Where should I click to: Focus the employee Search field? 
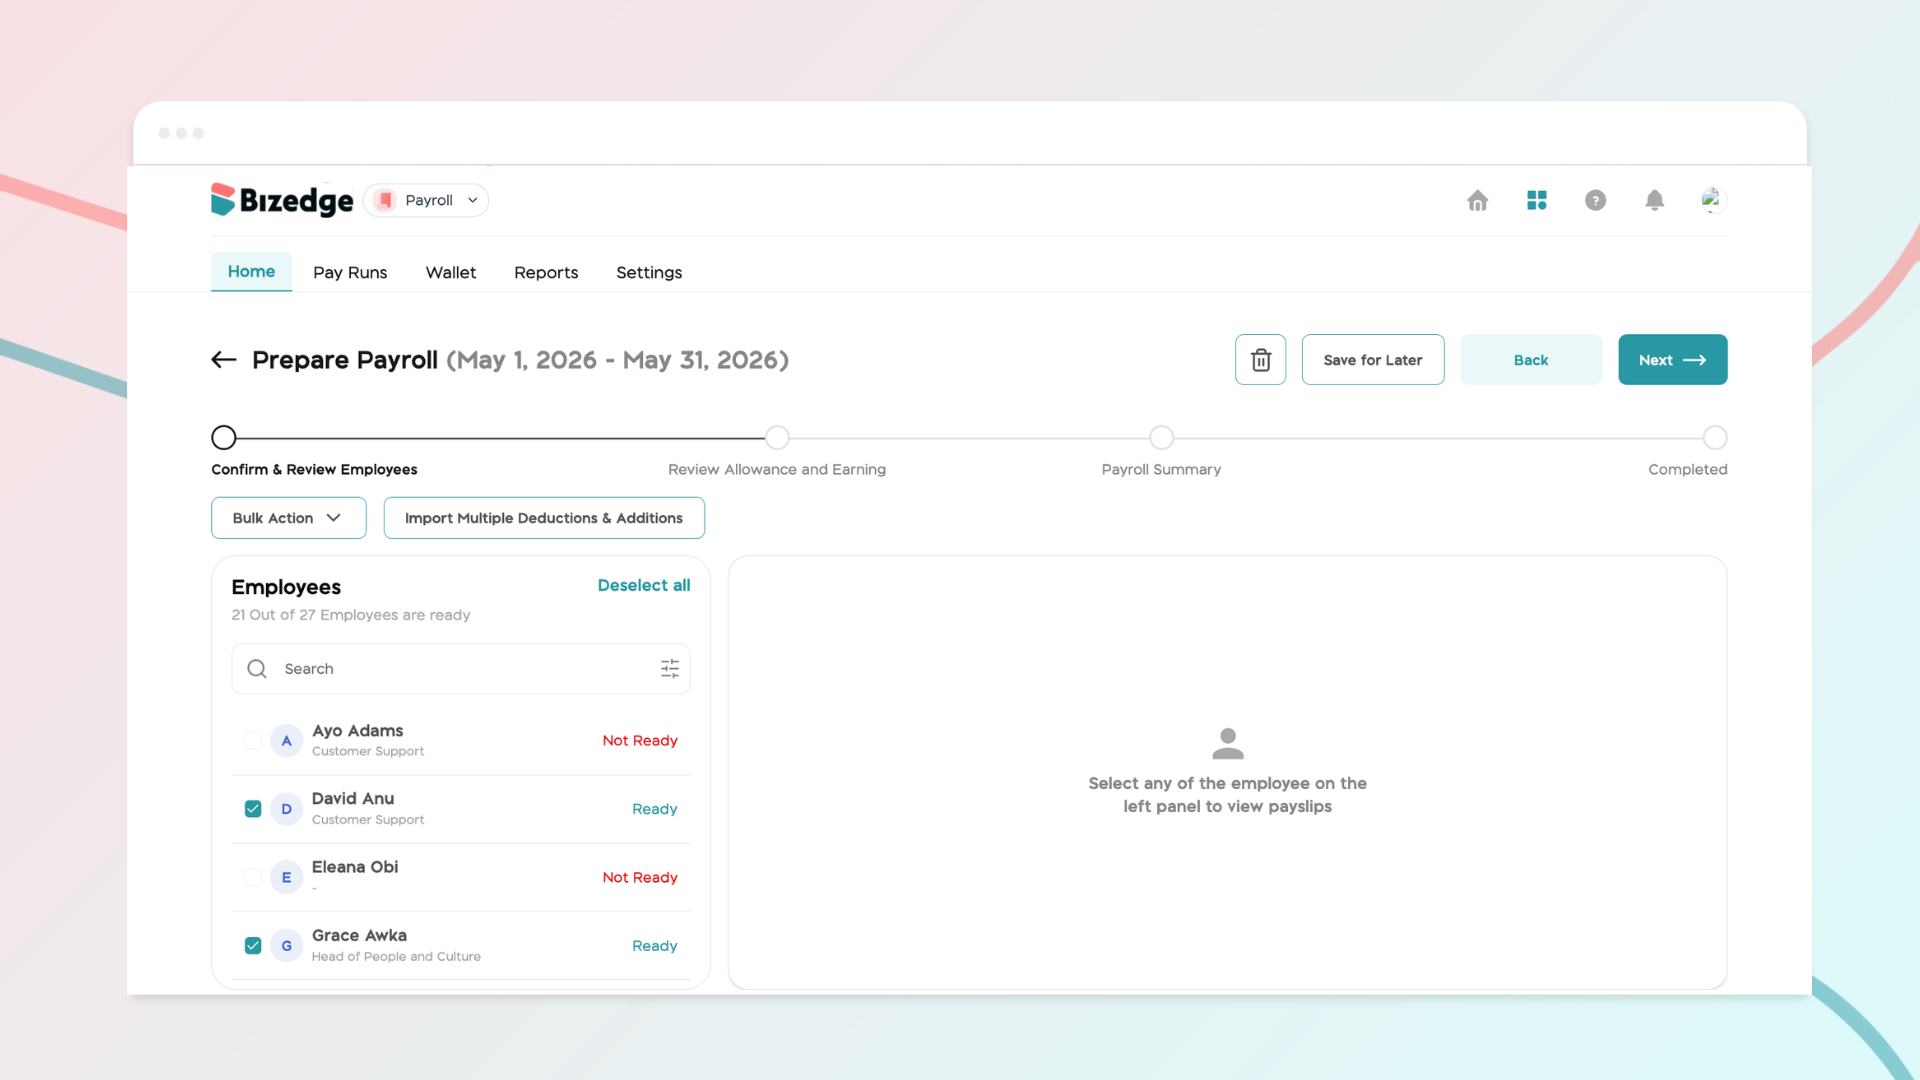(461, 669)
